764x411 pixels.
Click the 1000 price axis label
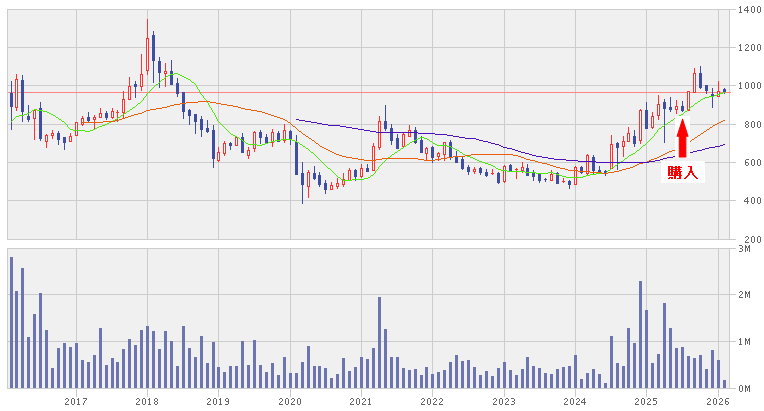pyautogui.click(x=746, y=87)
